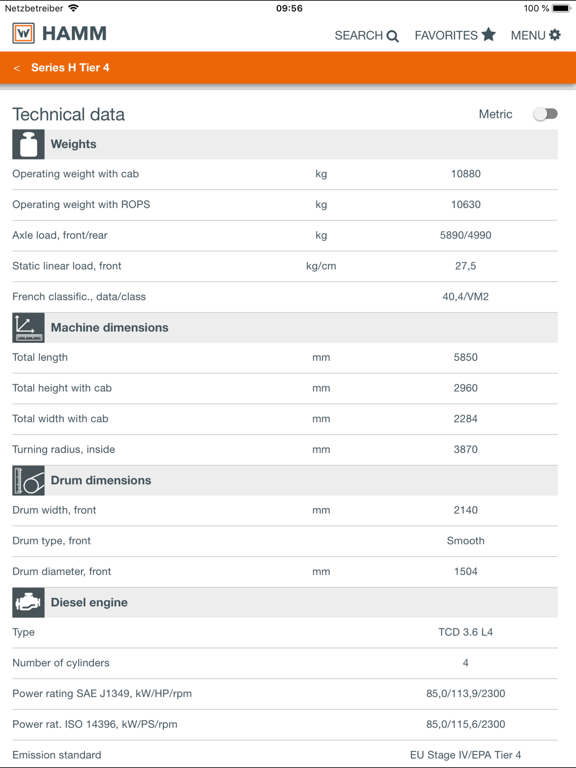Click the Drum type, front row
576x768 pixels.
pos(285,541)
